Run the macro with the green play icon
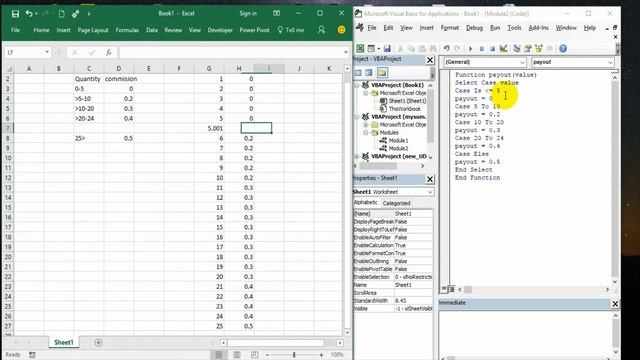The width and height of the screenshot is (640, 360). click(470, 49)
